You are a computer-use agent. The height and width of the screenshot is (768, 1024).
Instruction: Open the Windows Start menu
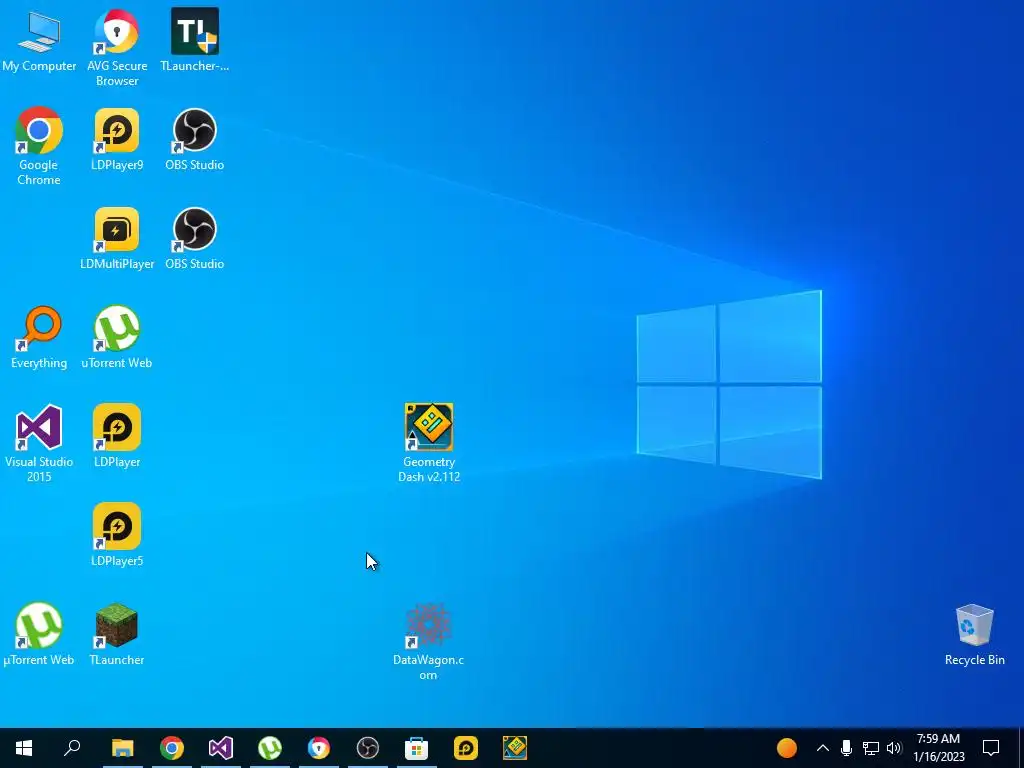click(x=24, y=748)
